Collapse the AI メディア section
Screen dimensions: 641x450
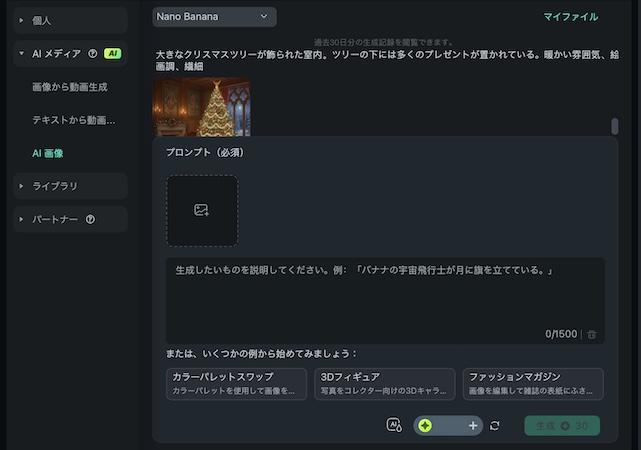click(22, 54)
